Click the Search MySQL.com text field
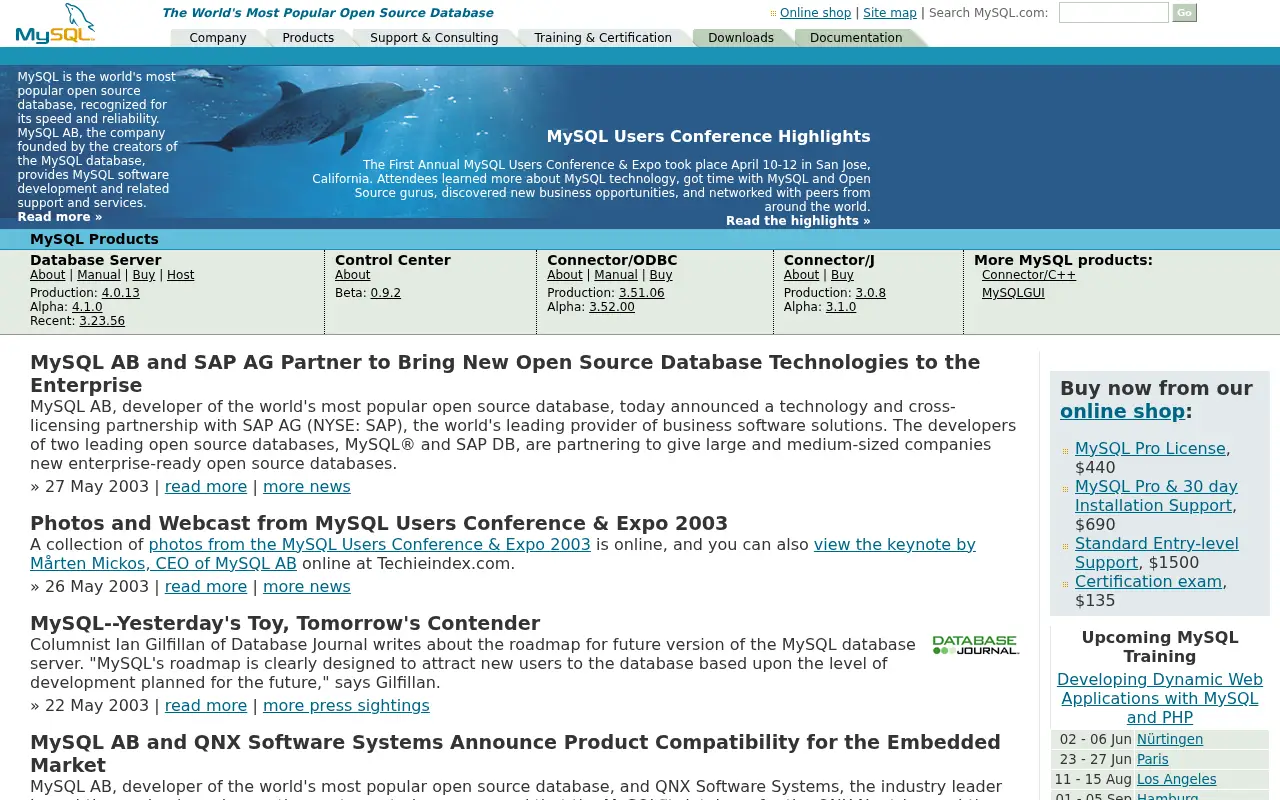This screenshot has height=800, width=1280. (x=1113, y=13)
